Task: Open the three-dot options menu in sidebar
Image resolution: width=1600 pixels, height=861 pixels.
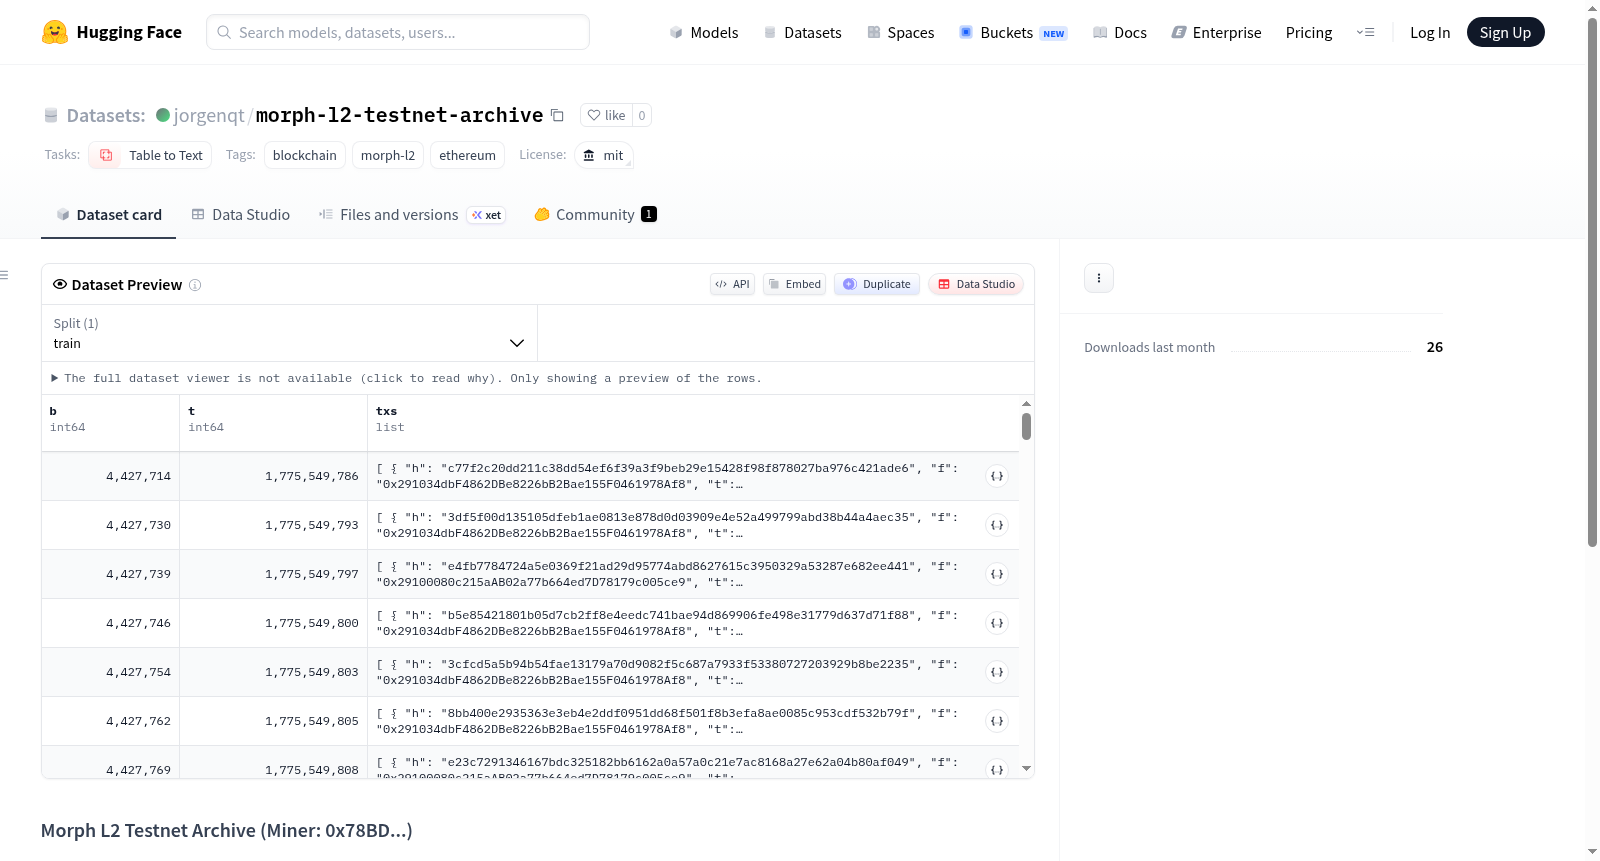Action: pyautogui.click(x=1099, y=278)
